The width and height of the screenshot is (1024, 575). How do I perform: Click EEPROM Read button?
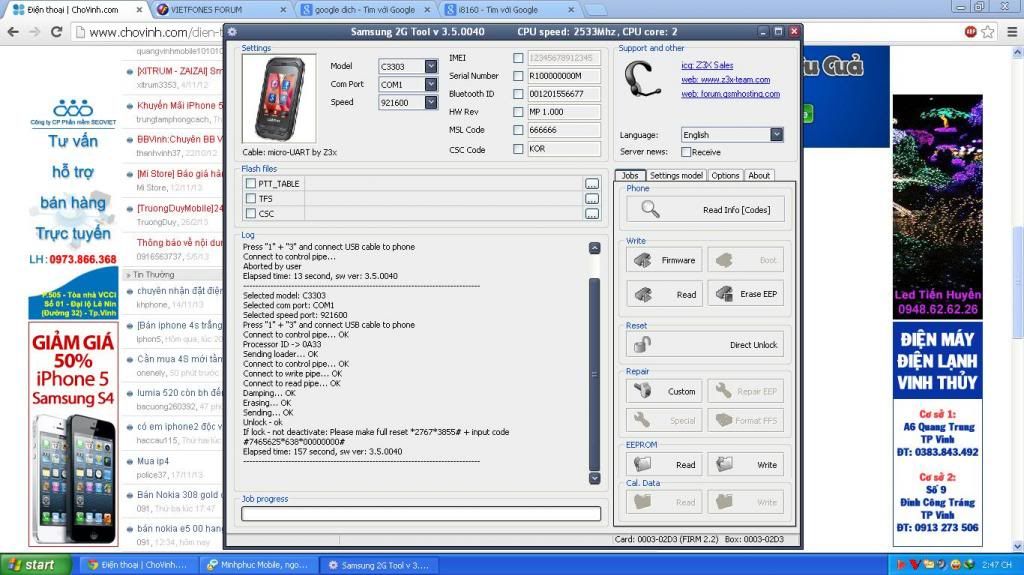pyautogui.click(x=664, y=465)
